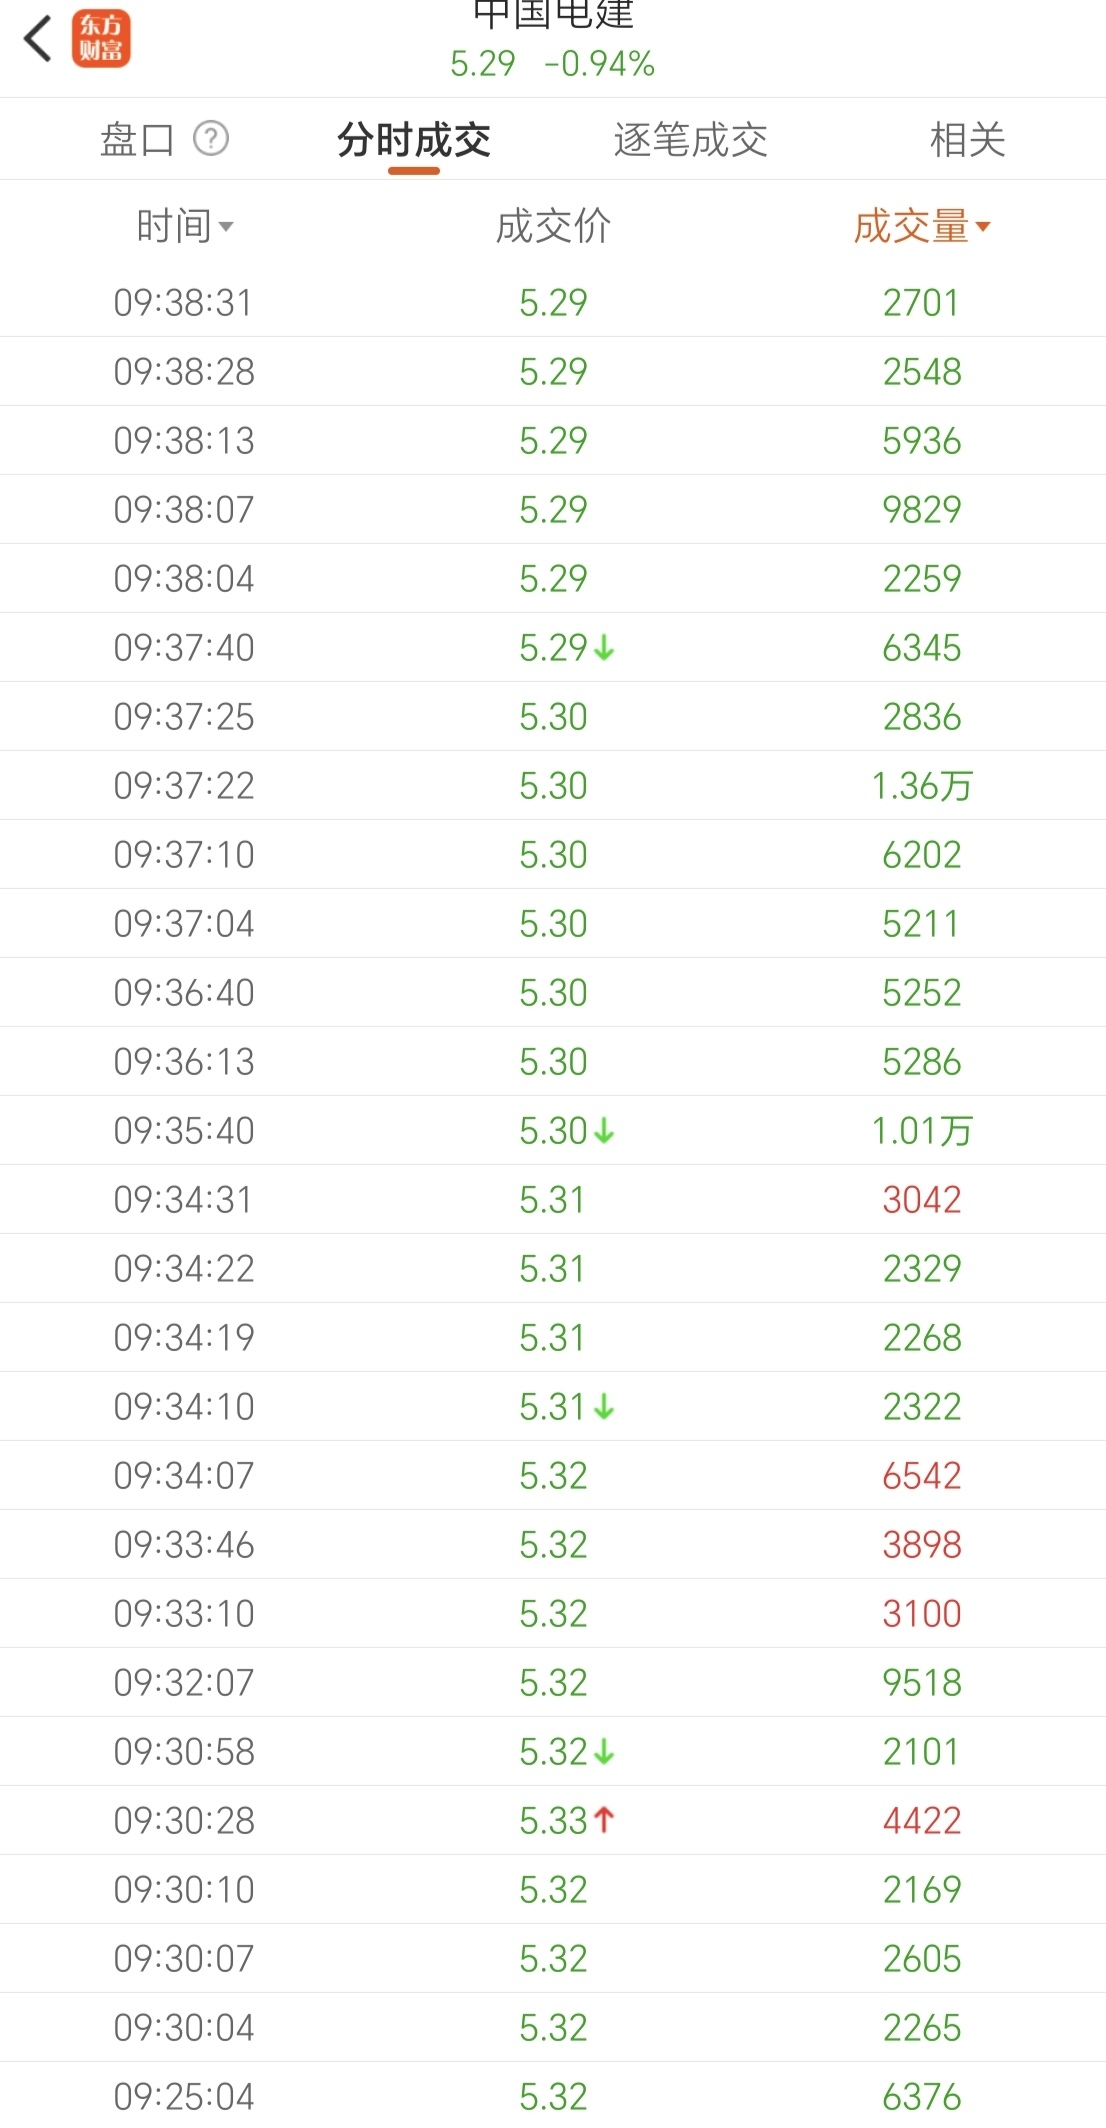Switch to the 盘口 tab
The height and width of the screenshot is (2128, 1106).
click(x=138, y=139)
